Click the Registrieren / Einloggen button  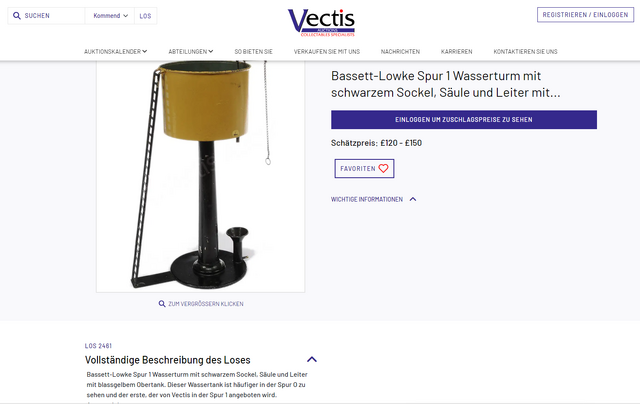tap(585, 15)
